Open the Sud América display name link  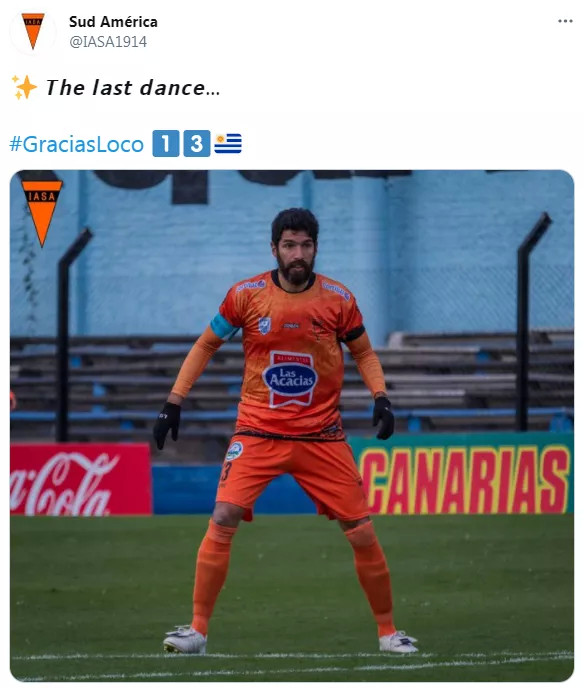tap(113, 22)
